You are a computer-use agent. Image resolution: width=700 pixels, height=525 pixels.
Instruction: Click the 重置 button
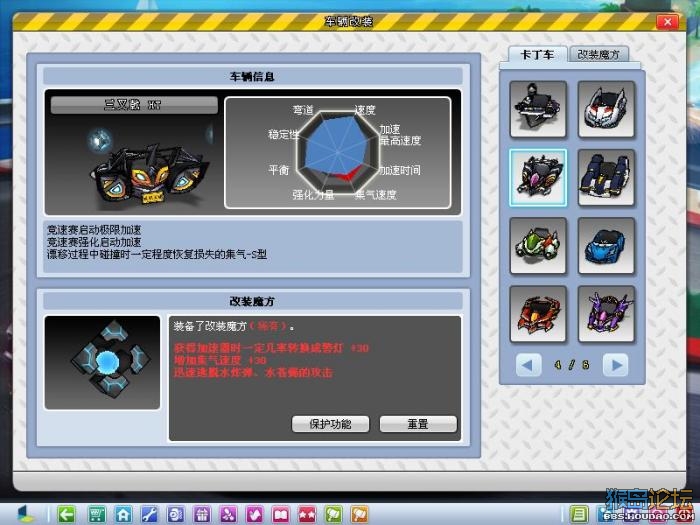pyautogui.click(x=418, y=424)
